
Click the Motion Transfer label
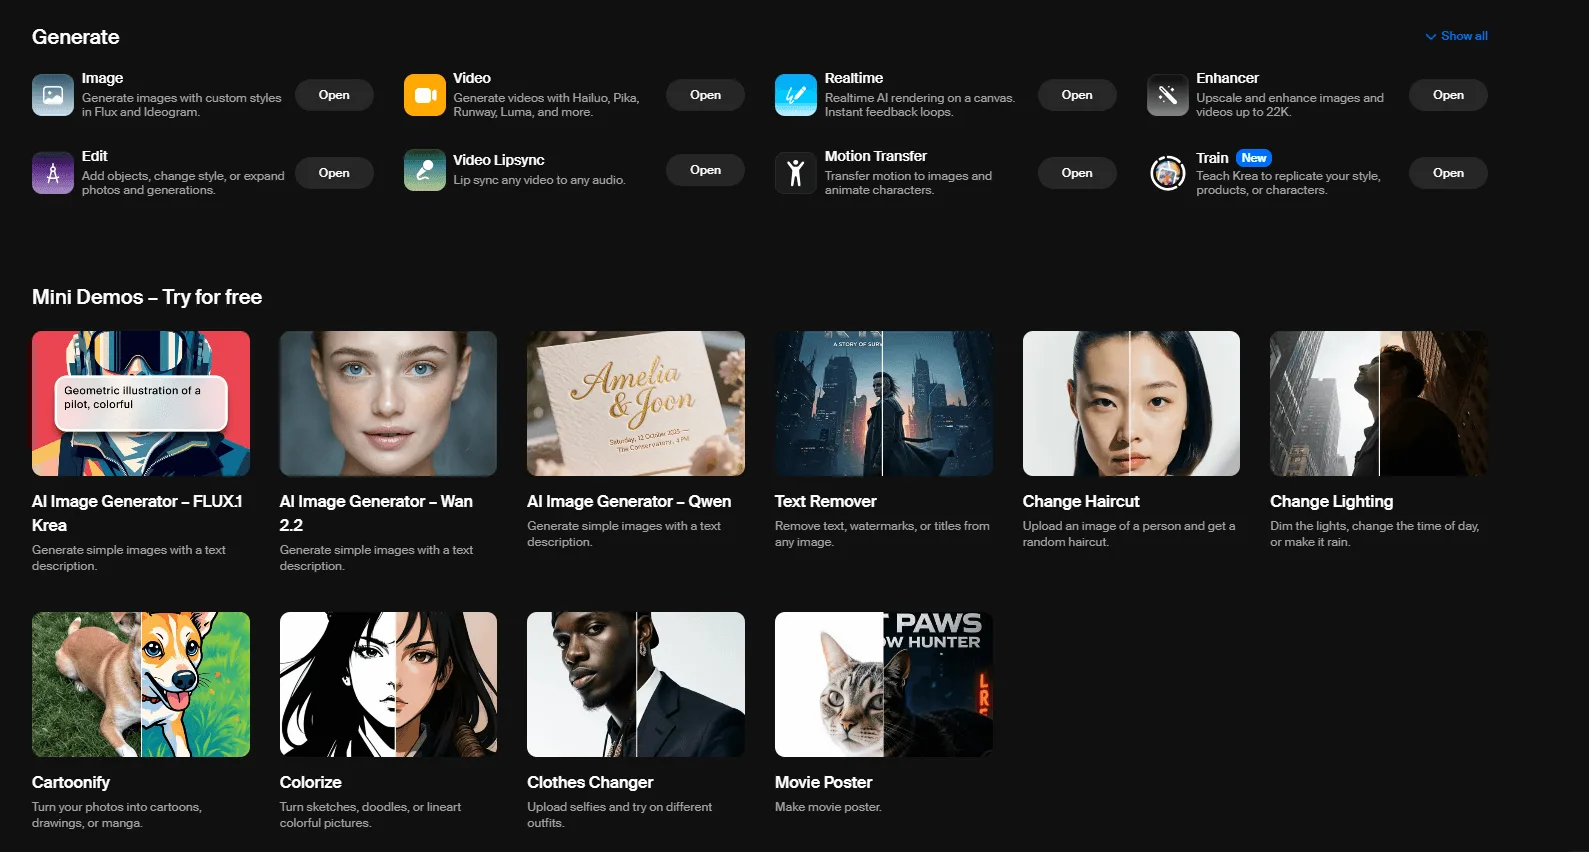click(876, 156)
